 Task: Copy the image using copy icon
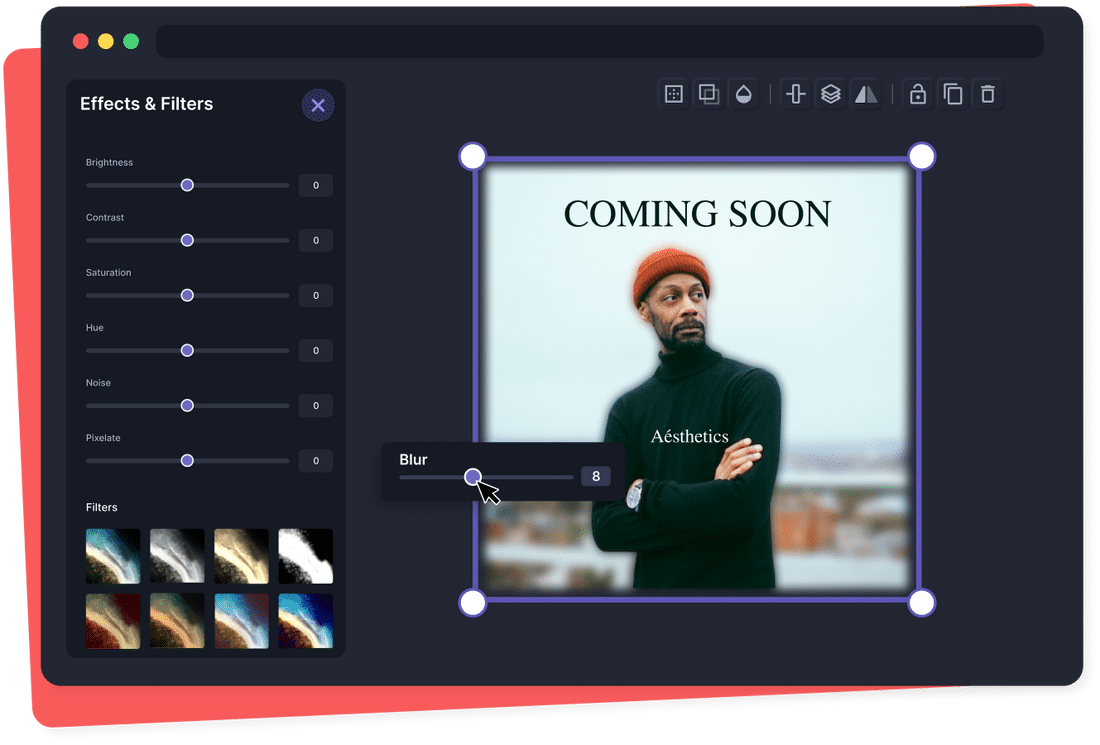(952, 93)
